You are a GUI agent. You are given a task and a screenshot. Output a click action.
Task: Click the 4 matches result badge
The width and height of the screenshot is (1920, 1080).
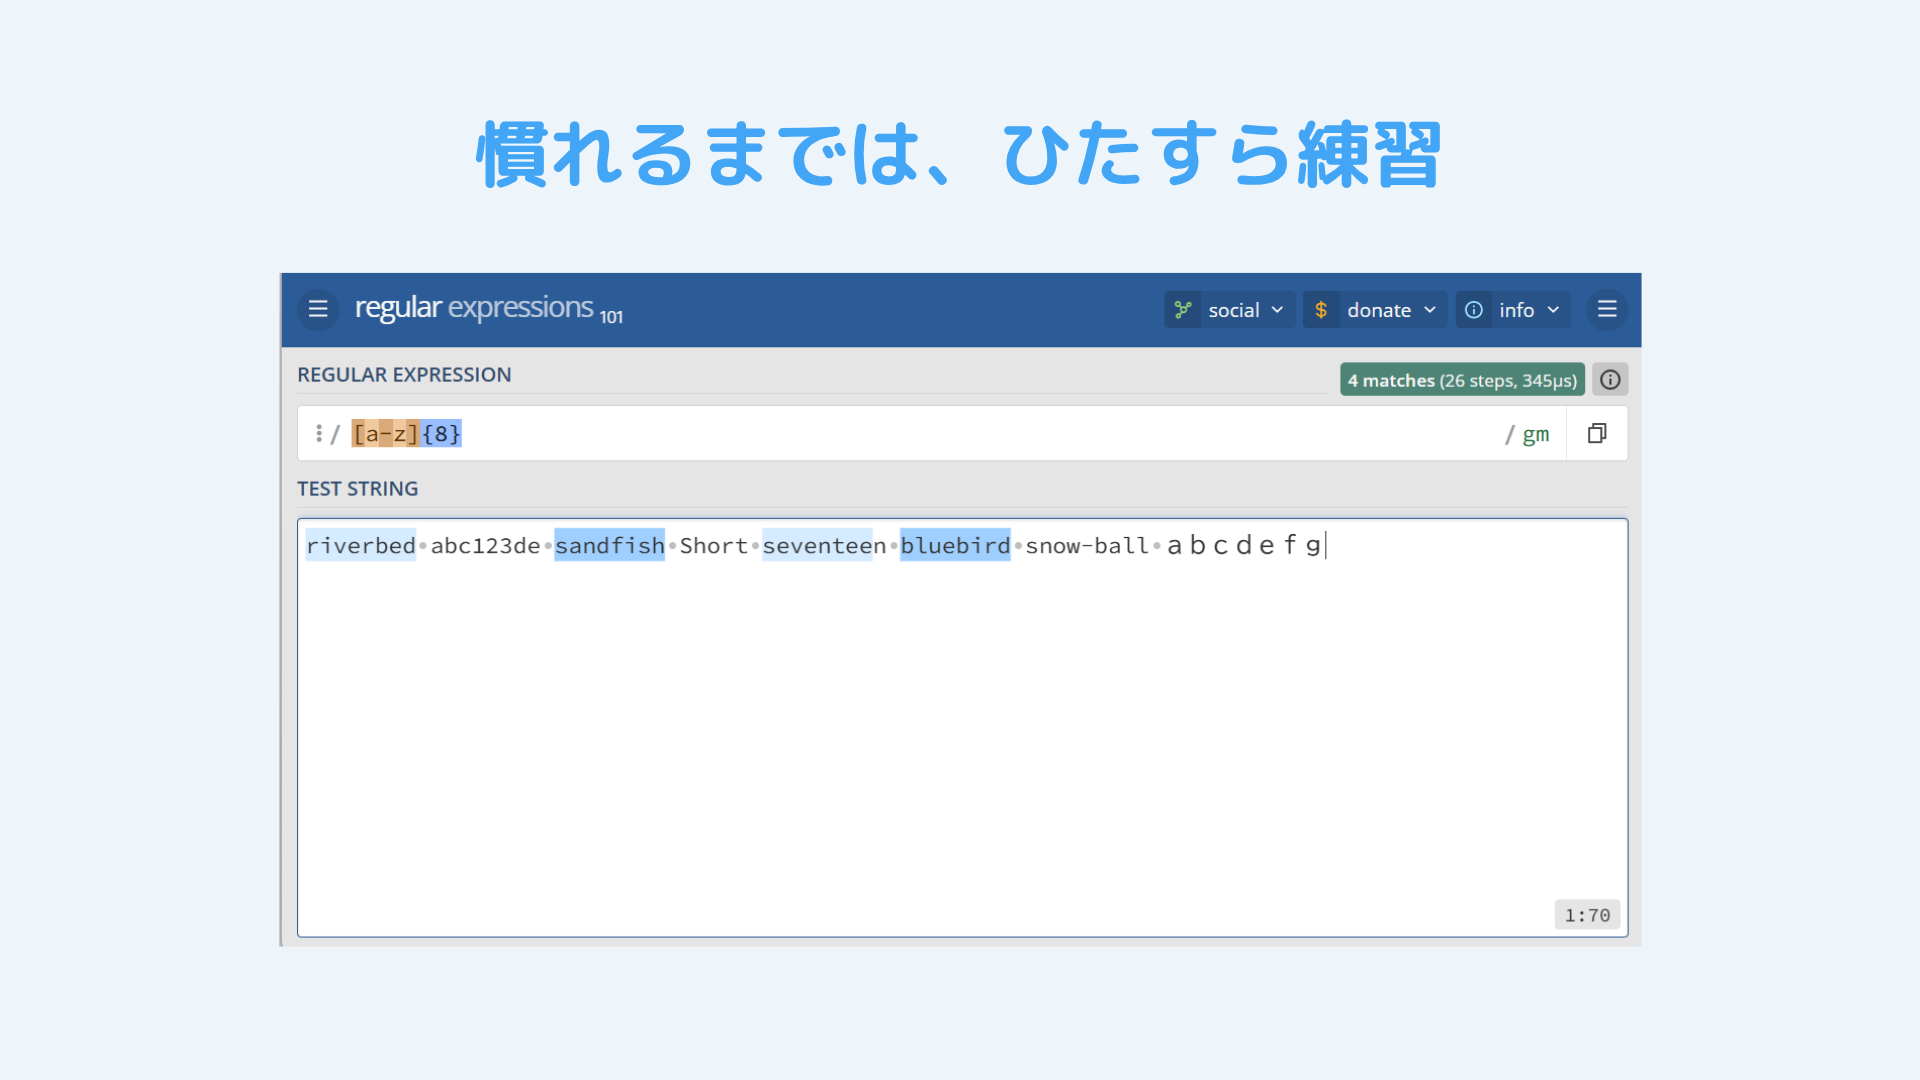tap(1461, 380)
